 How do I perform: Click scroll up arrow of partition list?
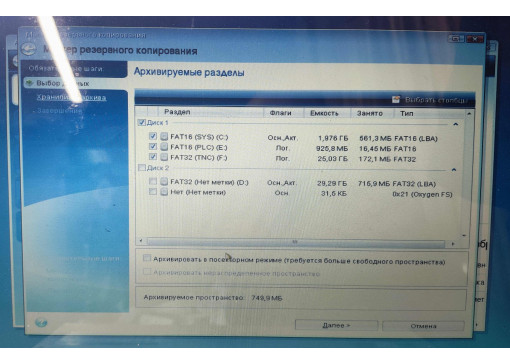coord(469,114)
